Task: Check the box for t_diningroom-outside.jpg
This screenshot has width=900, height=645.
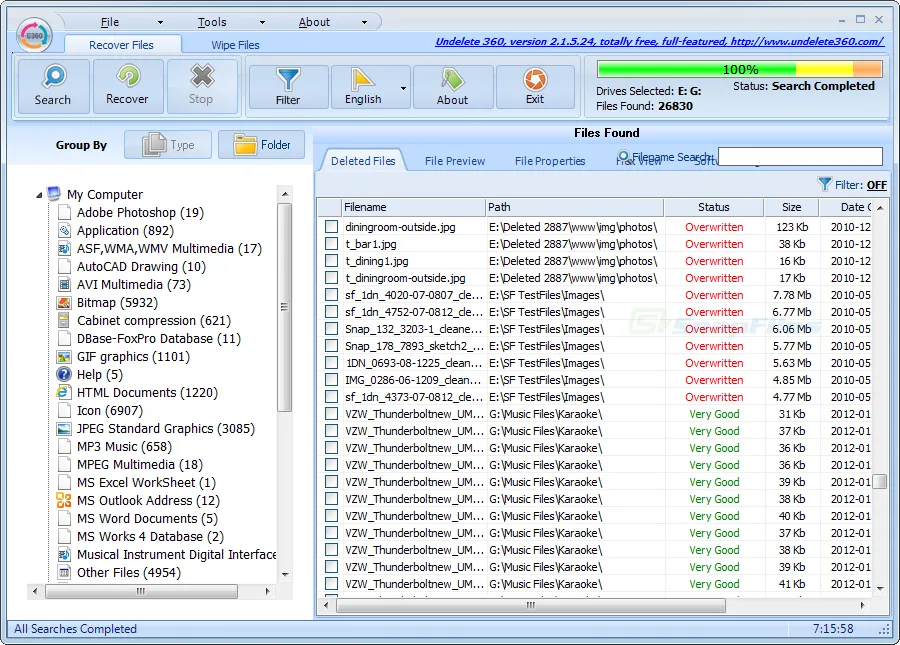Action: (331, 278)
